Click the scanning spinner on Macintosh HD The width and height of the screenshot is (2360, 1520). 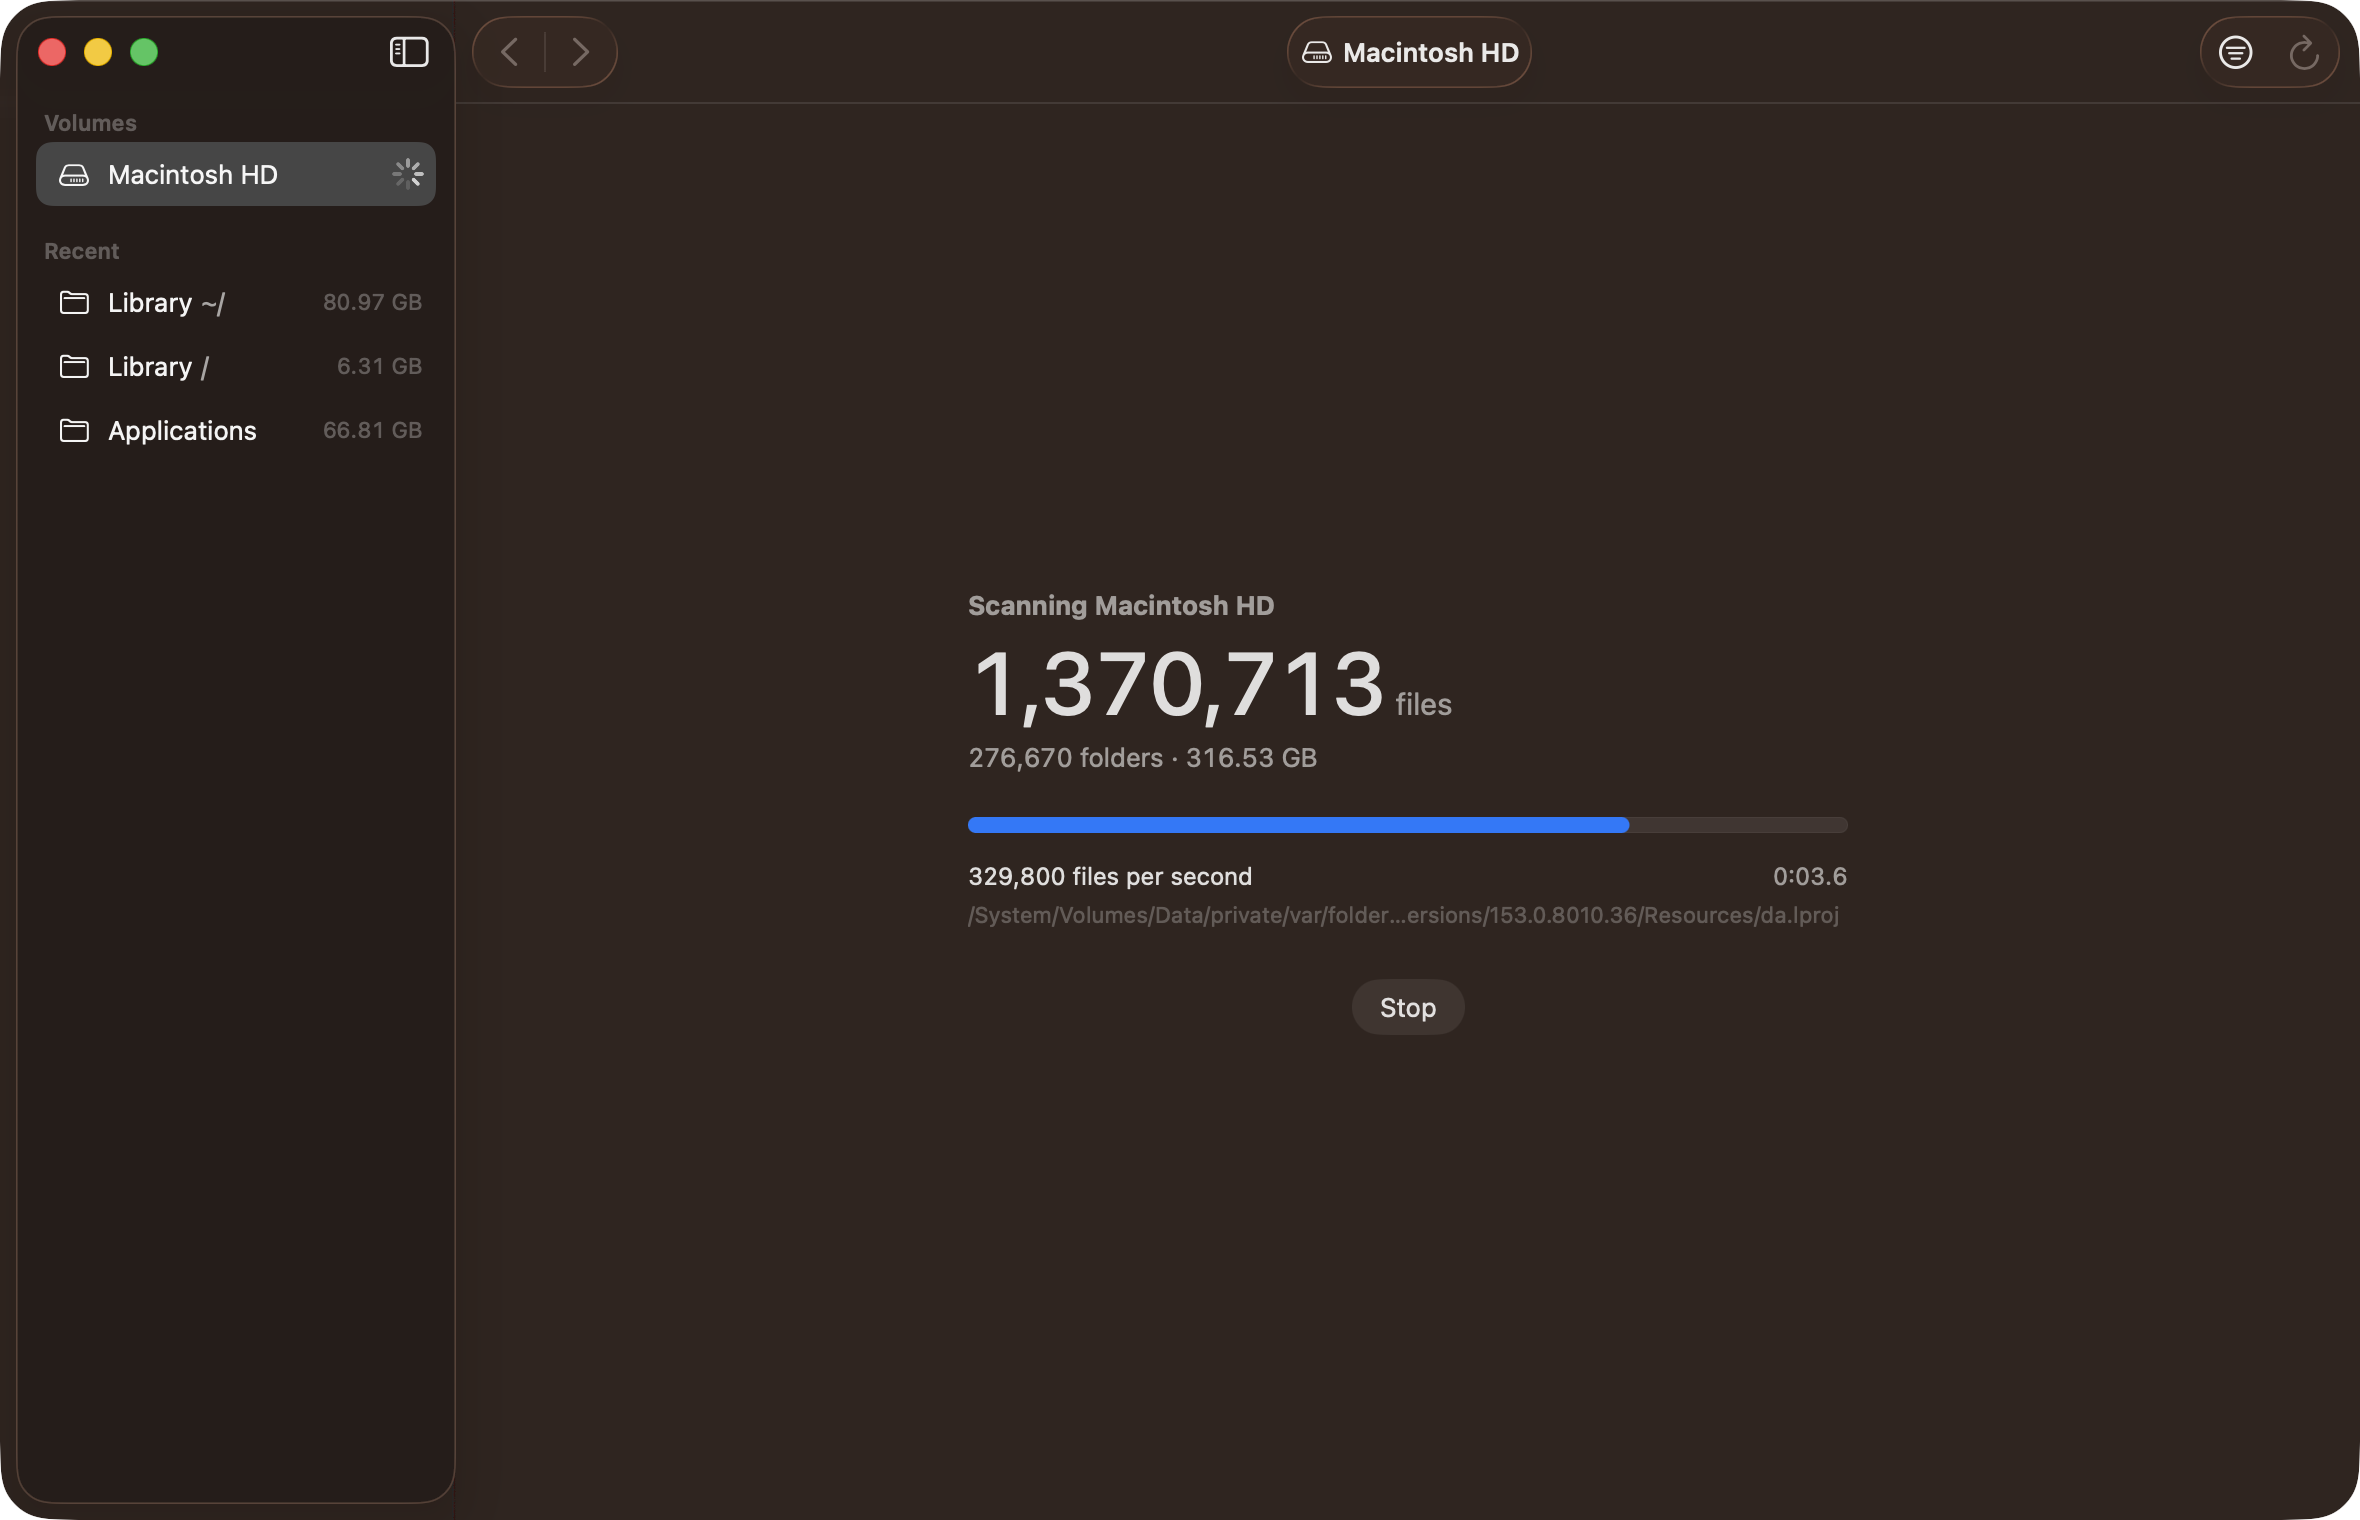coord(407,174)
